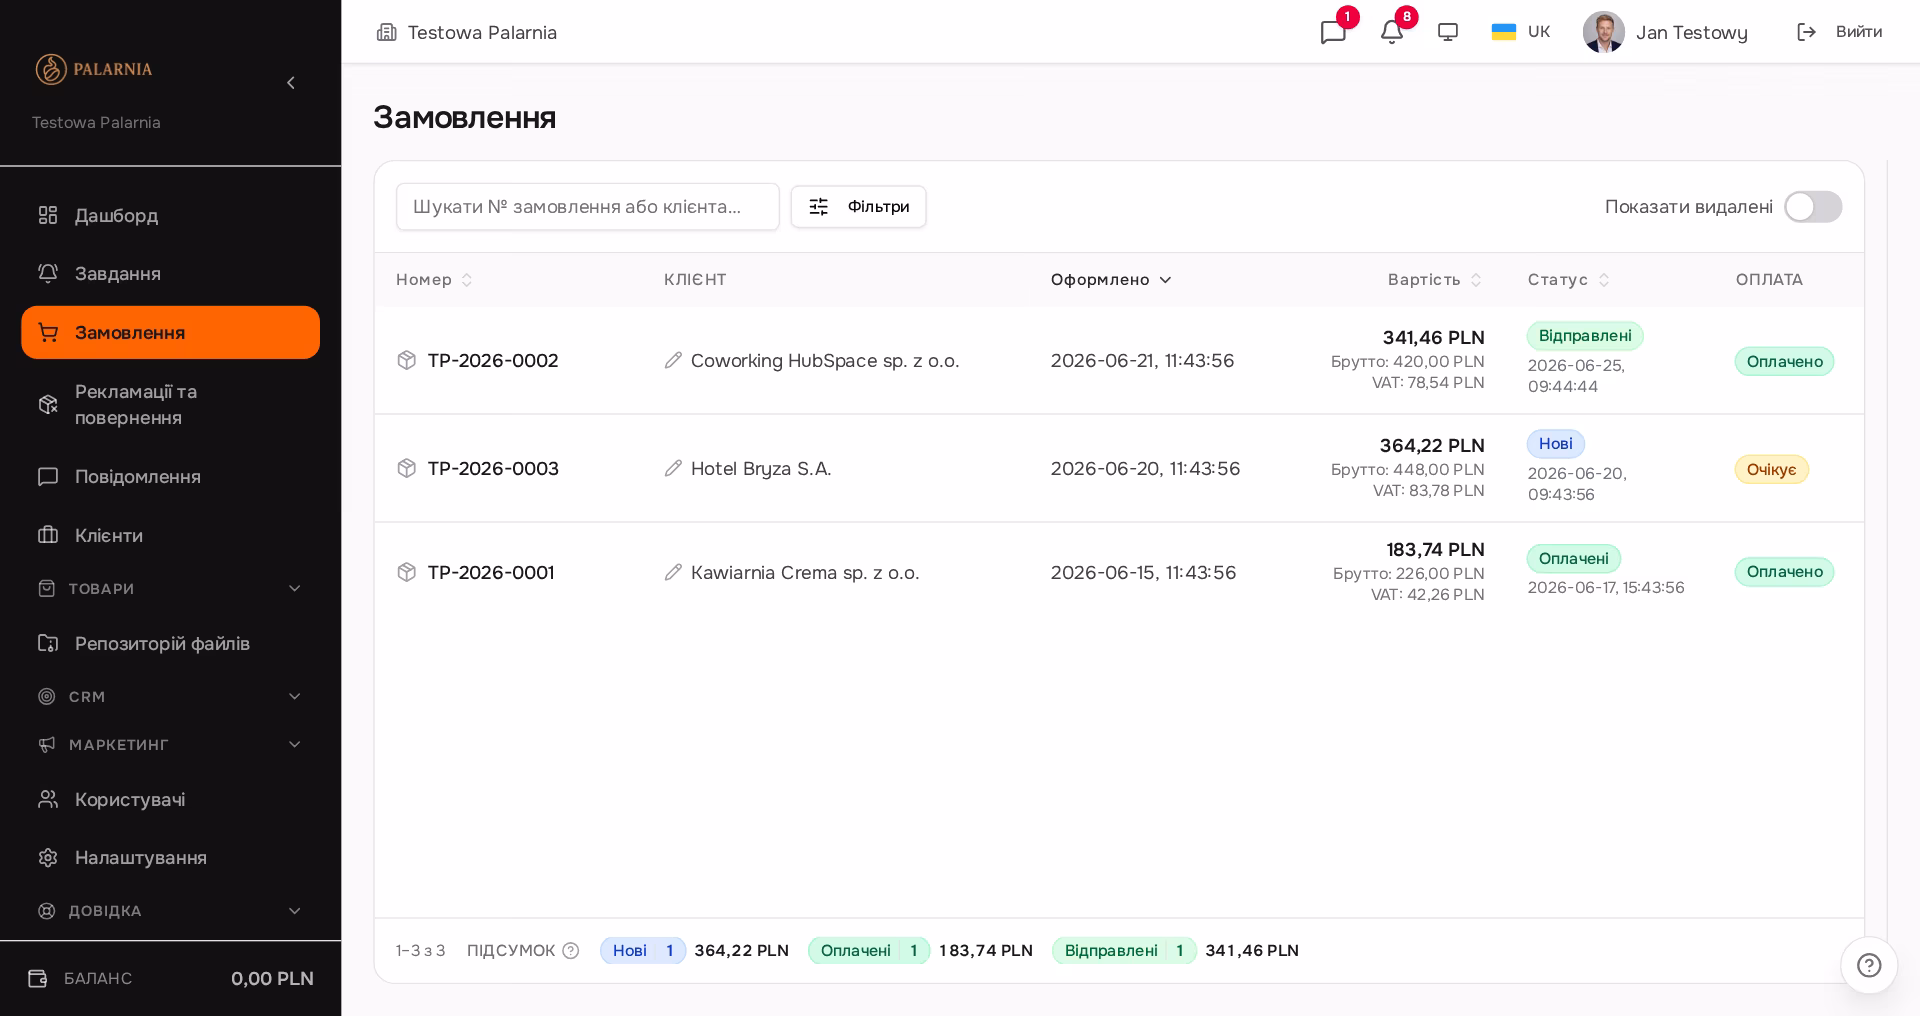Click Нові status badge for TP-2026-0003
1920x1016 pixels.
(1556, 444)
